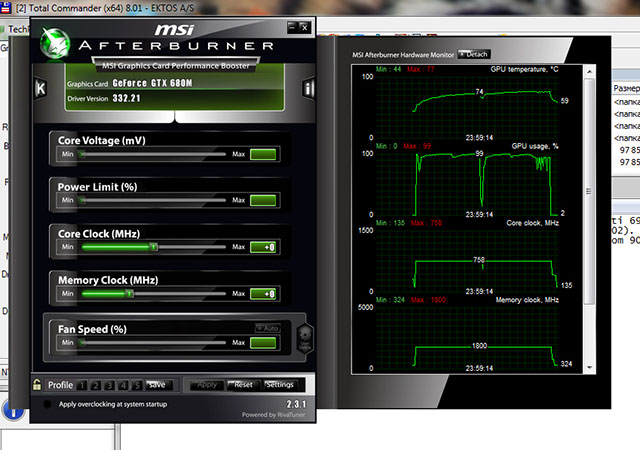The image size is (640, 450).
Task: Detach the Hardware Monitor panel
Action: pos(474,54)
